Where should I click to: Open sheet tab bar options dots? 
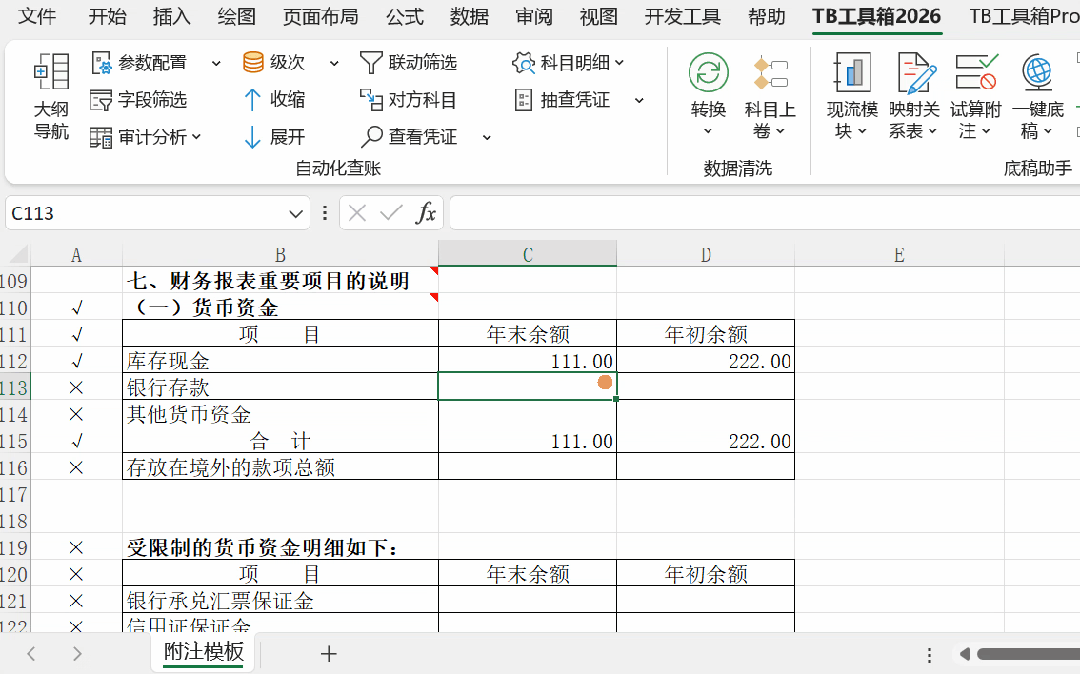point(929,654)
